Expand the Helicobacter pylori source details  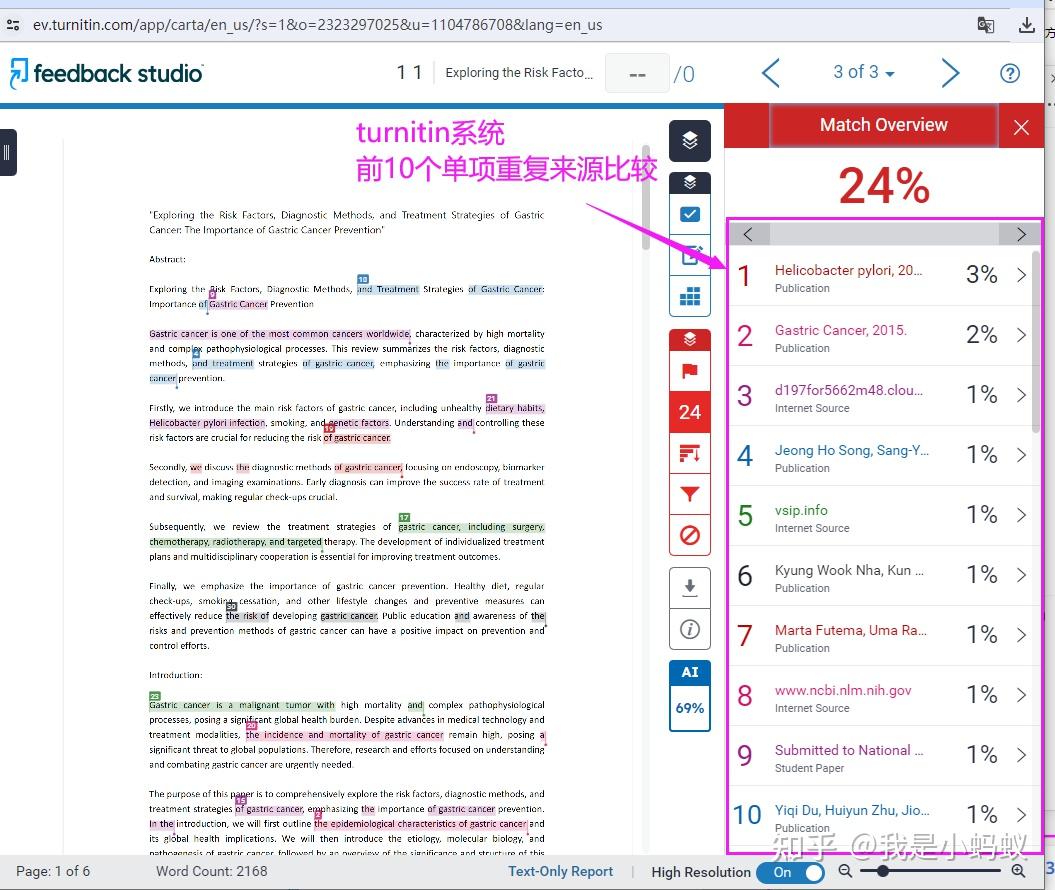[x=1020, y=274]
